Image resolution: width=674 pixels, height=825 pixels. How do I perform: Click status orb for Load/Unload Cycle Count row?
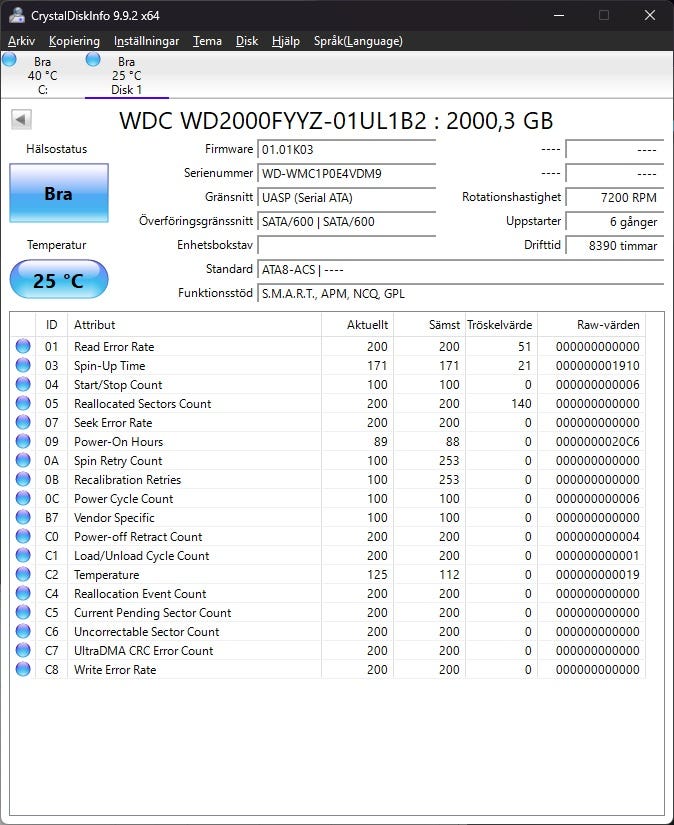pos(23,555)
